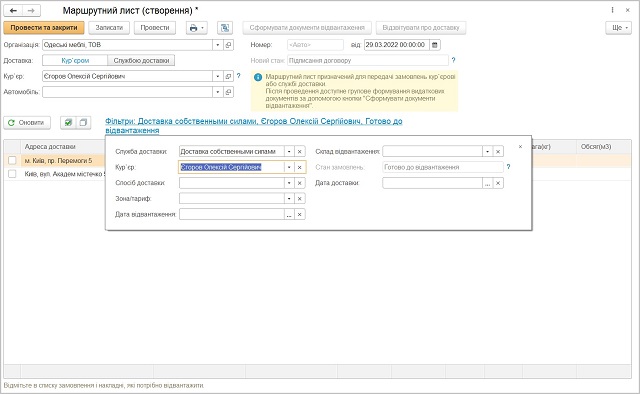
Task: Click the Автомобіль input field
Action: pyautogui.click(x=127, y=92)
